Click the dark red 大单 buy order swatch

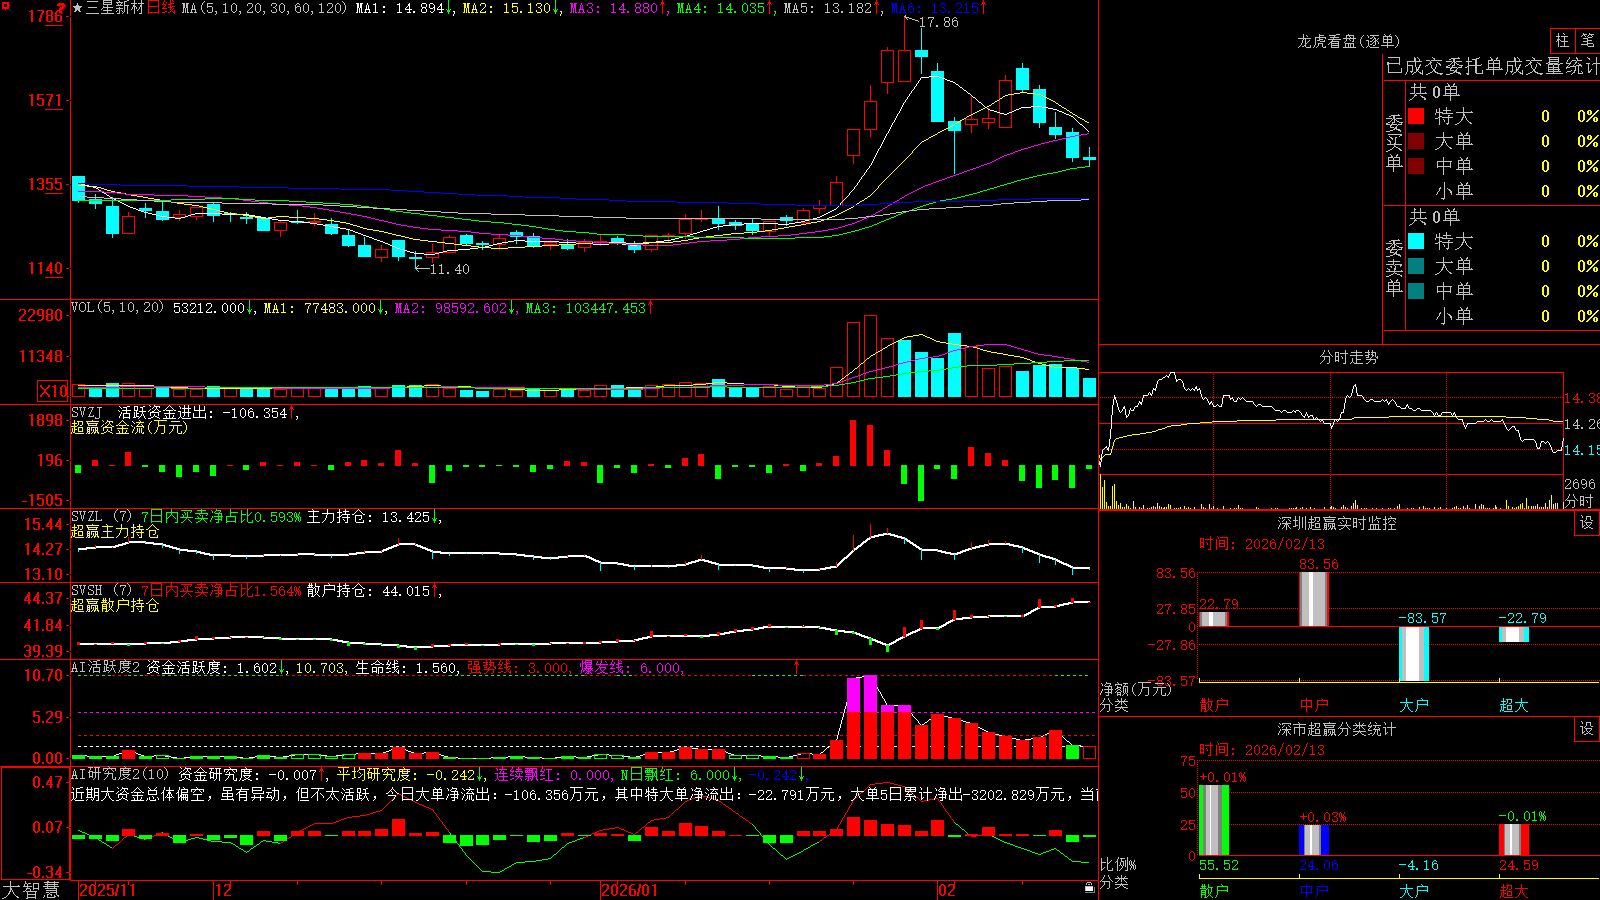(x=1416, y=141)
